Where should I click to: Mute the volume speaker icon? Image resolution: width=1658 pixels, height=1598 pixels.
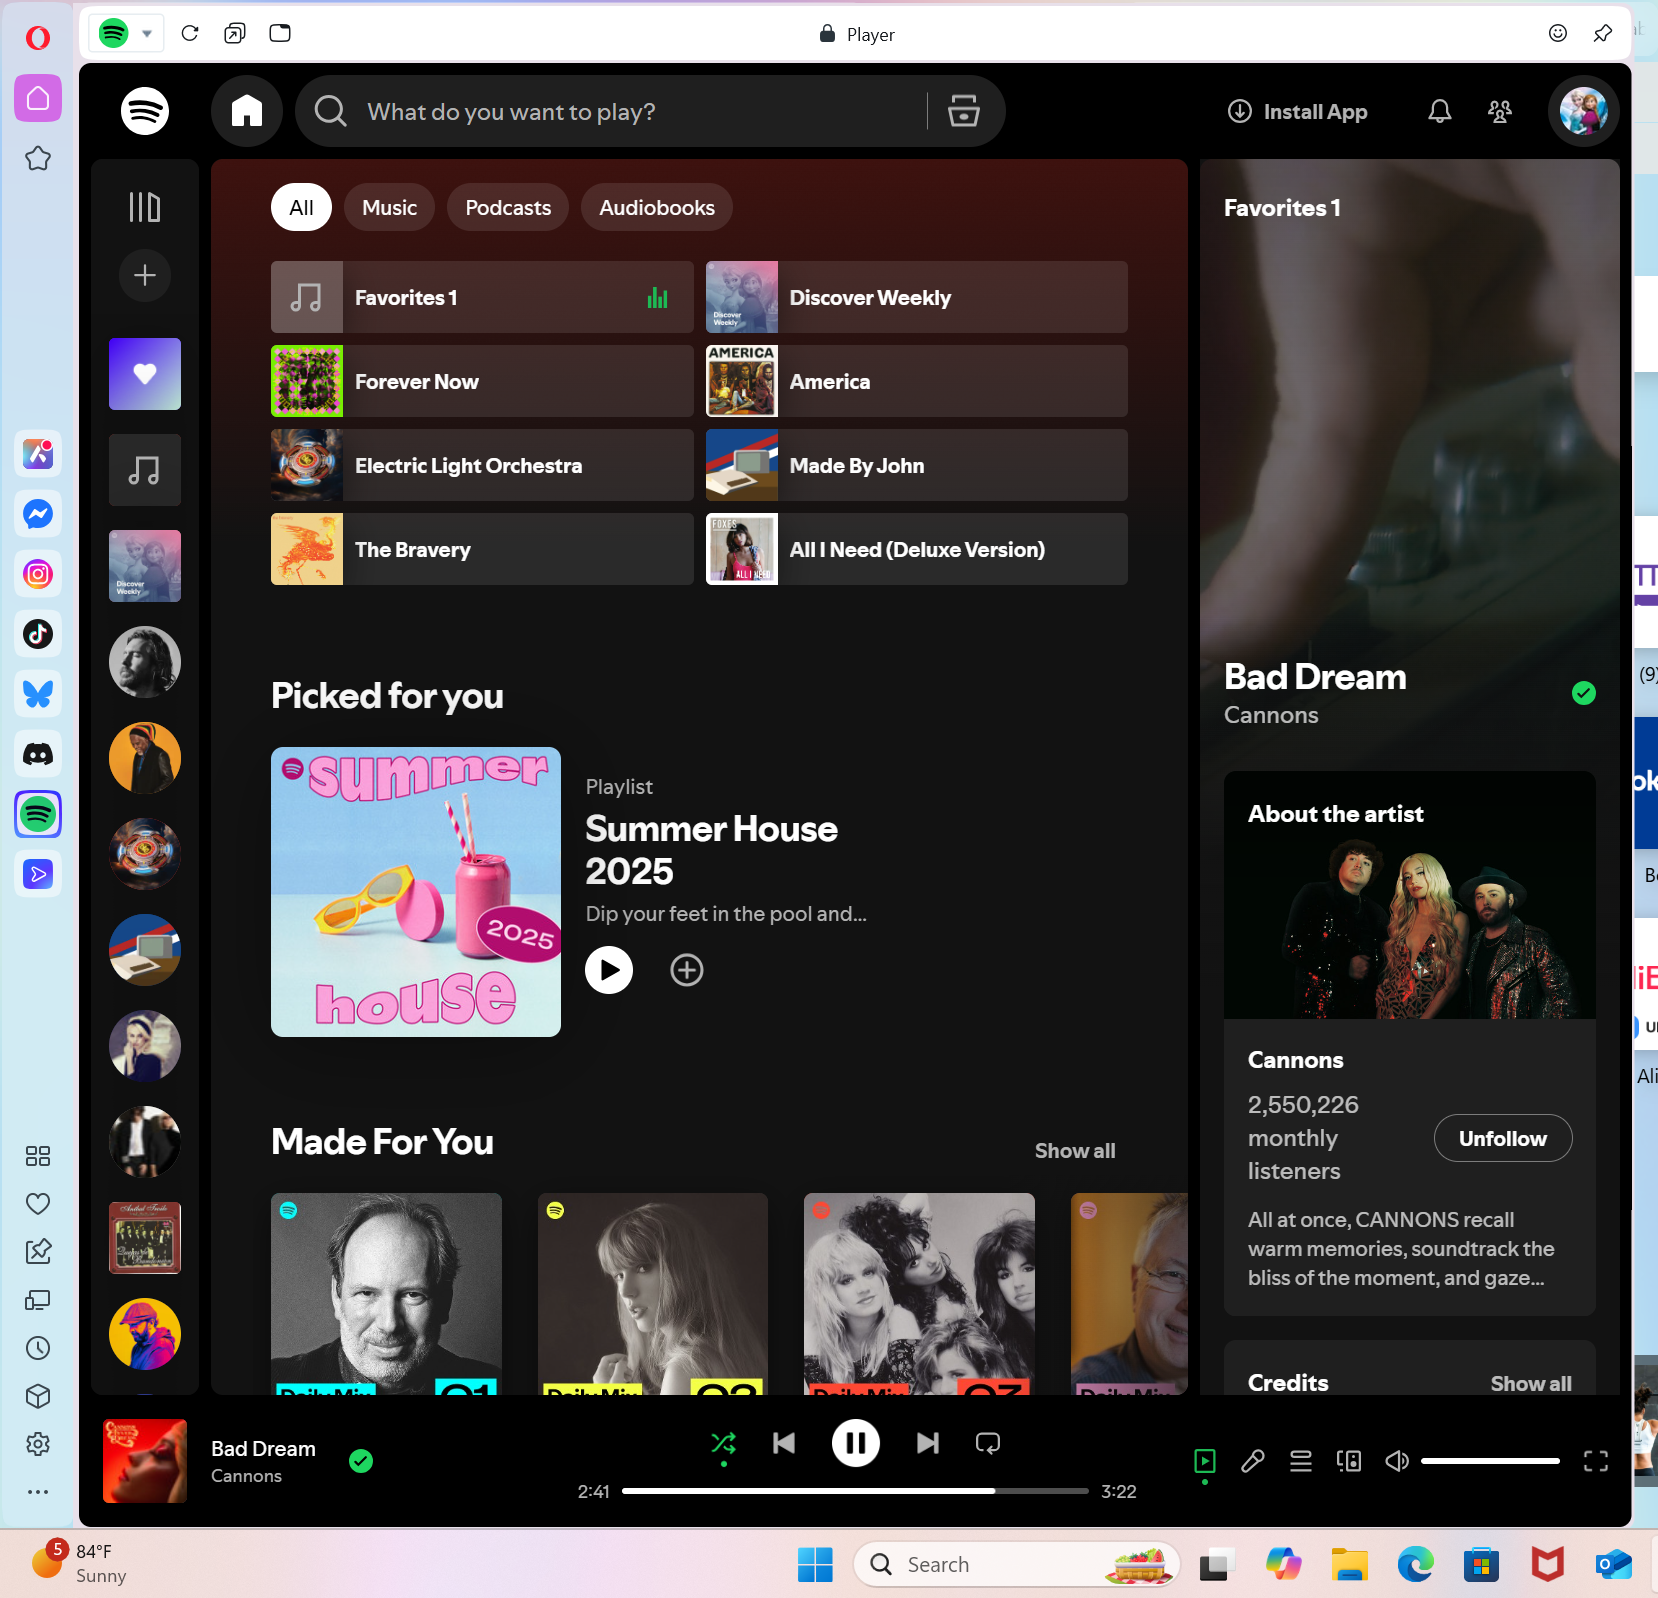click(x=1397, y=1461)
